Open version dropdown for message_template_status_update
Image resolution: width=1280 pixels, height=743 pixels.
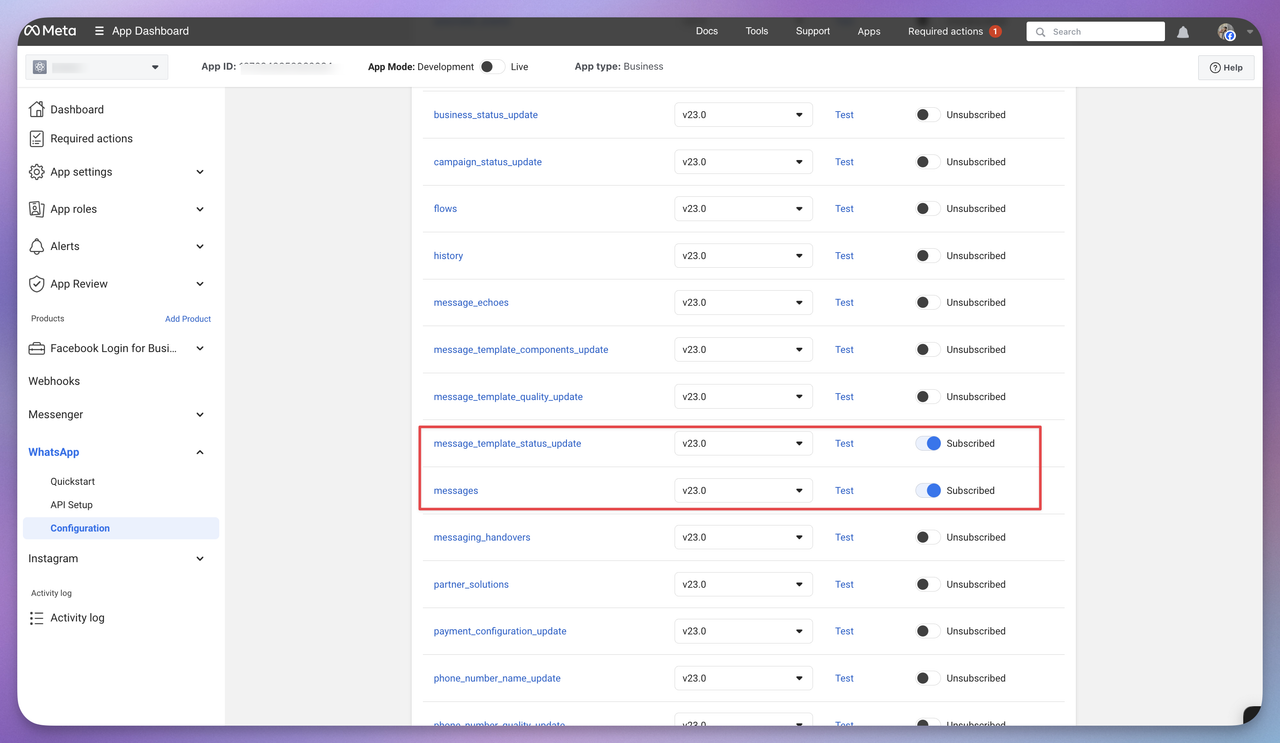743,443
